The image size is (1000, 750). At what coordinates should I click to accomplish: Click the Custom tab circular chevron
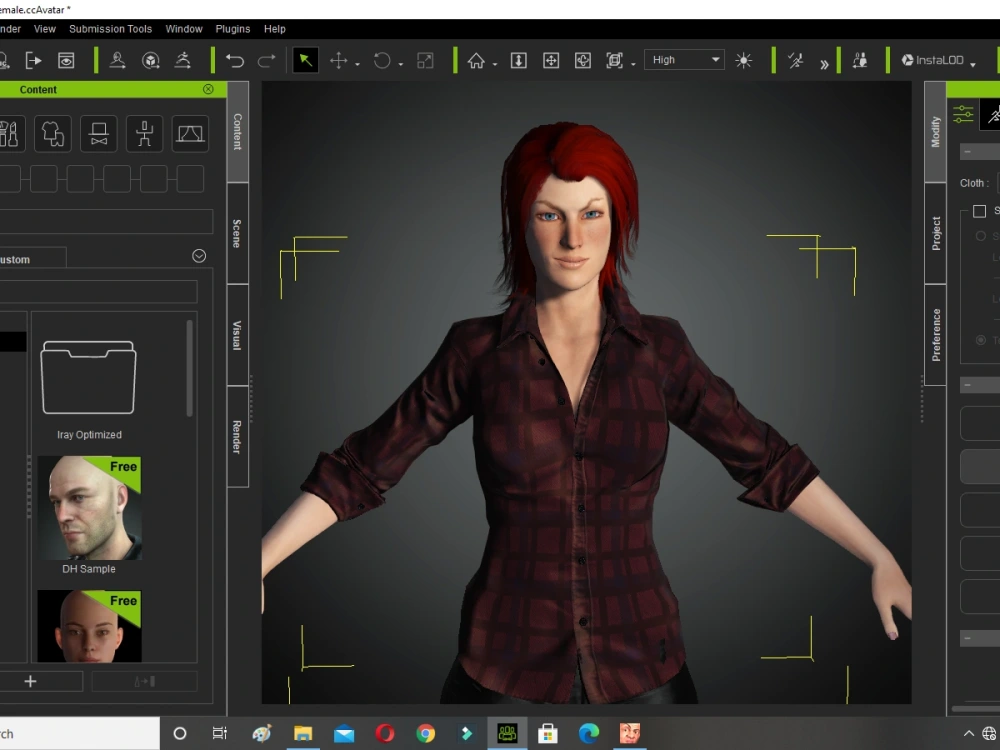[199, 256]
